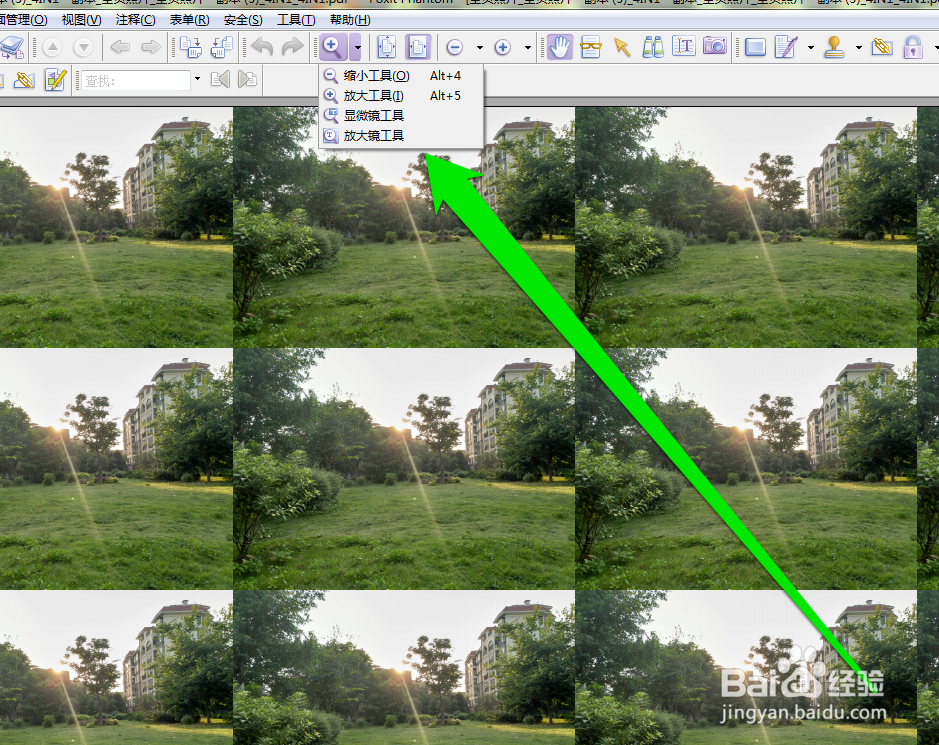The height and width of the screenshot is (745, 939).
Task: Select the text selection tool
Action: tap(683, 47)
